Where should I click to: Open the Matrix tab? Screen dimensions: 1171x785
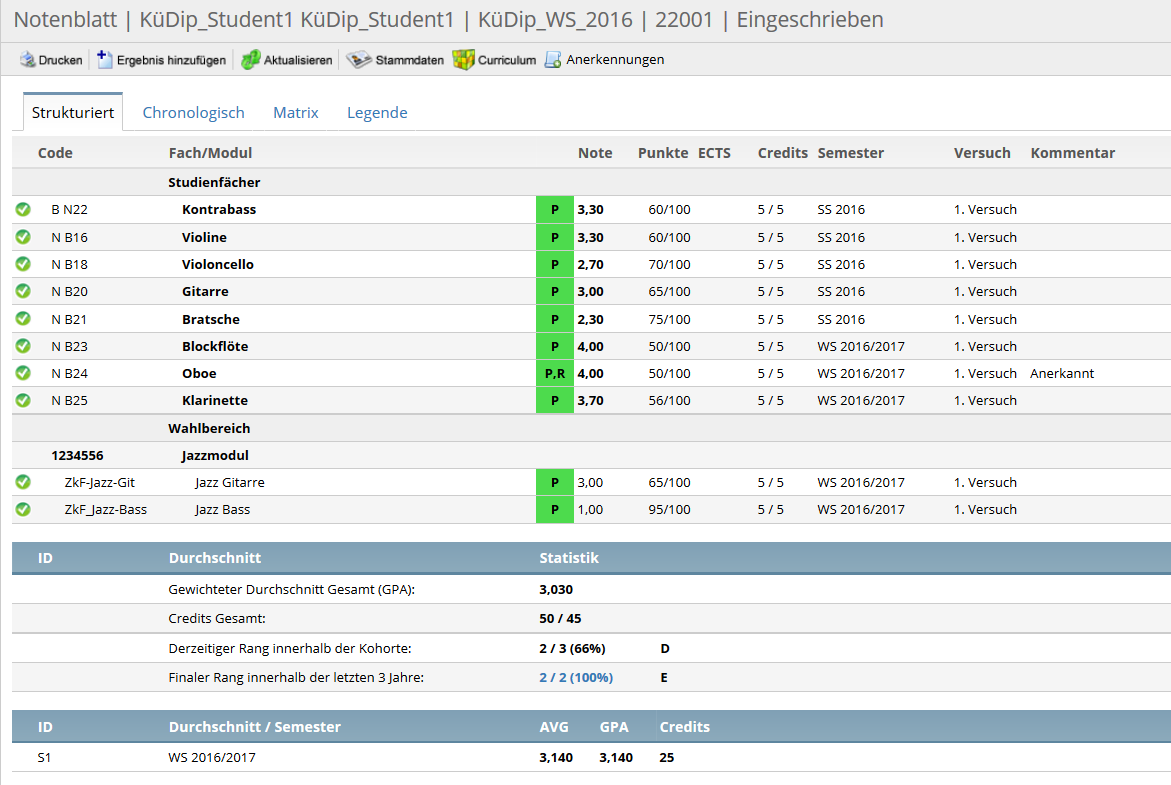296,113
